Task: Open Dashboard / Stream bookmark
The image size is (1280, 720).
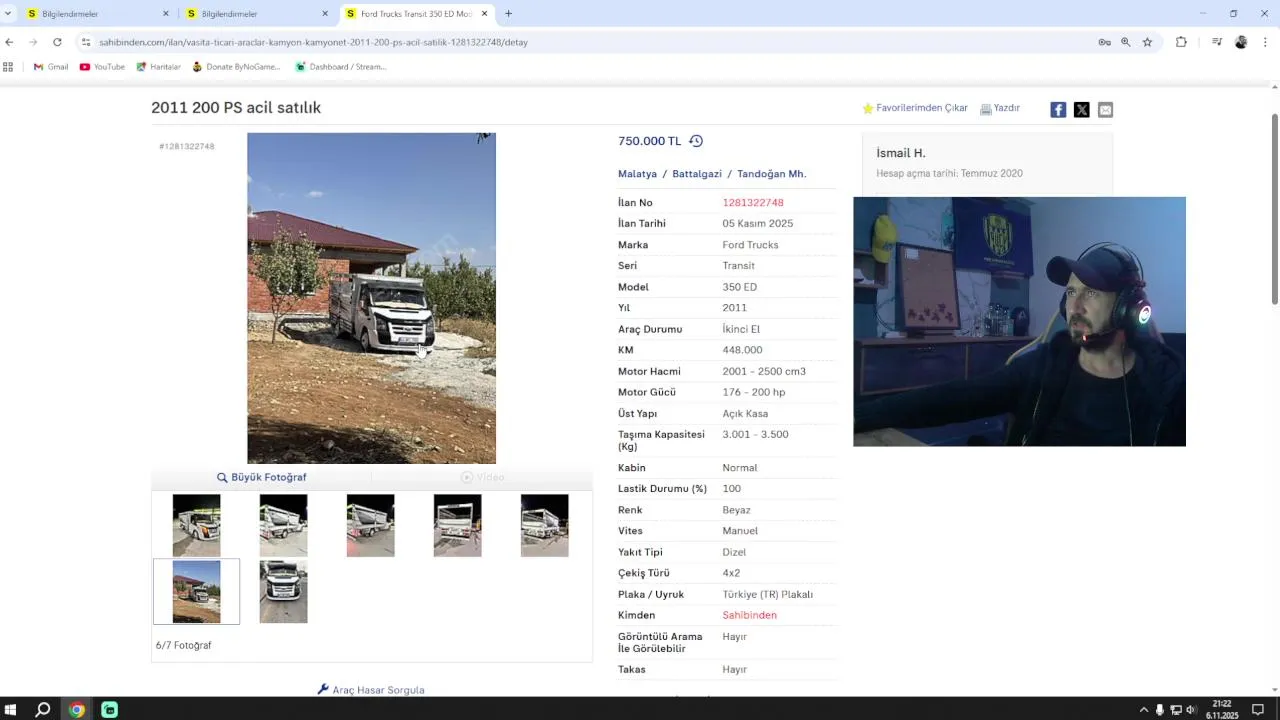Action: click(340, 67)
